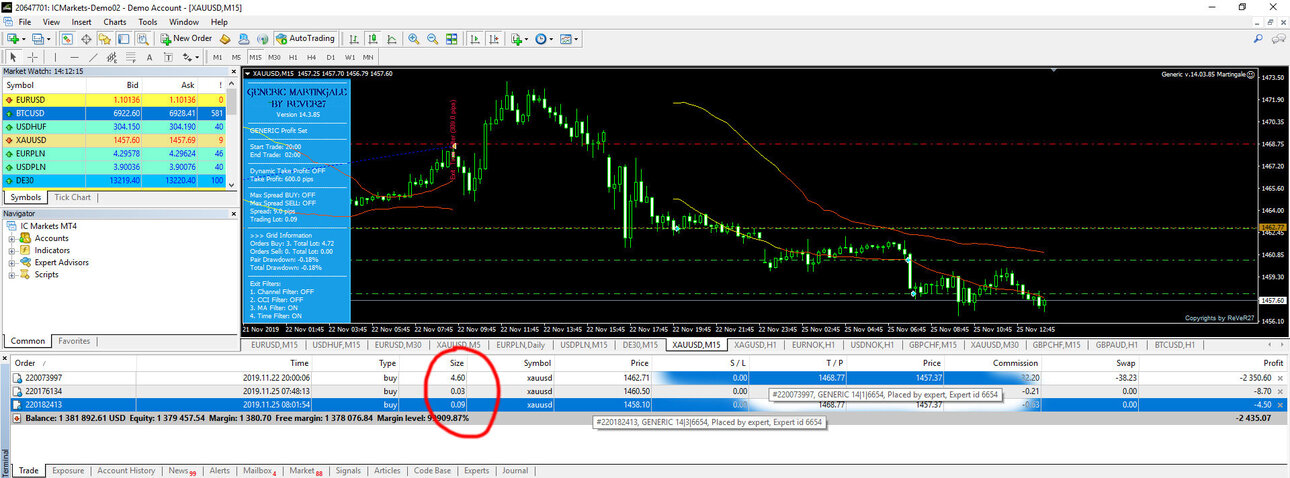Tile chart windows icon
This screenshot has width=1290, height=478.
(x=452, y=38)
